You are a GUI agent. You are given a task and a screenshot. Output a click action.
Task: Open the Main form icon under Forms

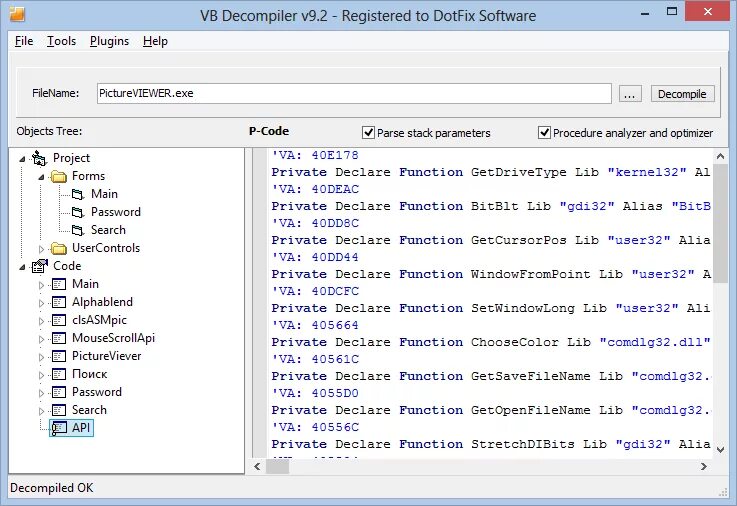click(78, 194)
